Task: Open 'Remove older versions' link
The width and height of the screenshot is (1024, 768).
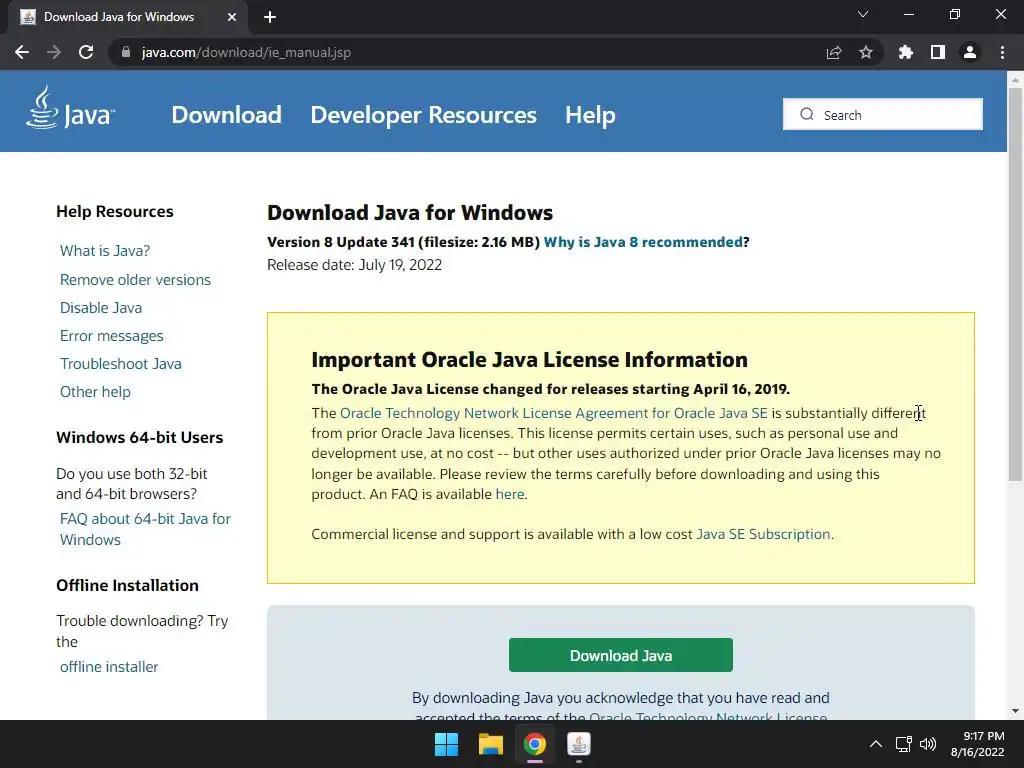Action: [x=135, y=280]
